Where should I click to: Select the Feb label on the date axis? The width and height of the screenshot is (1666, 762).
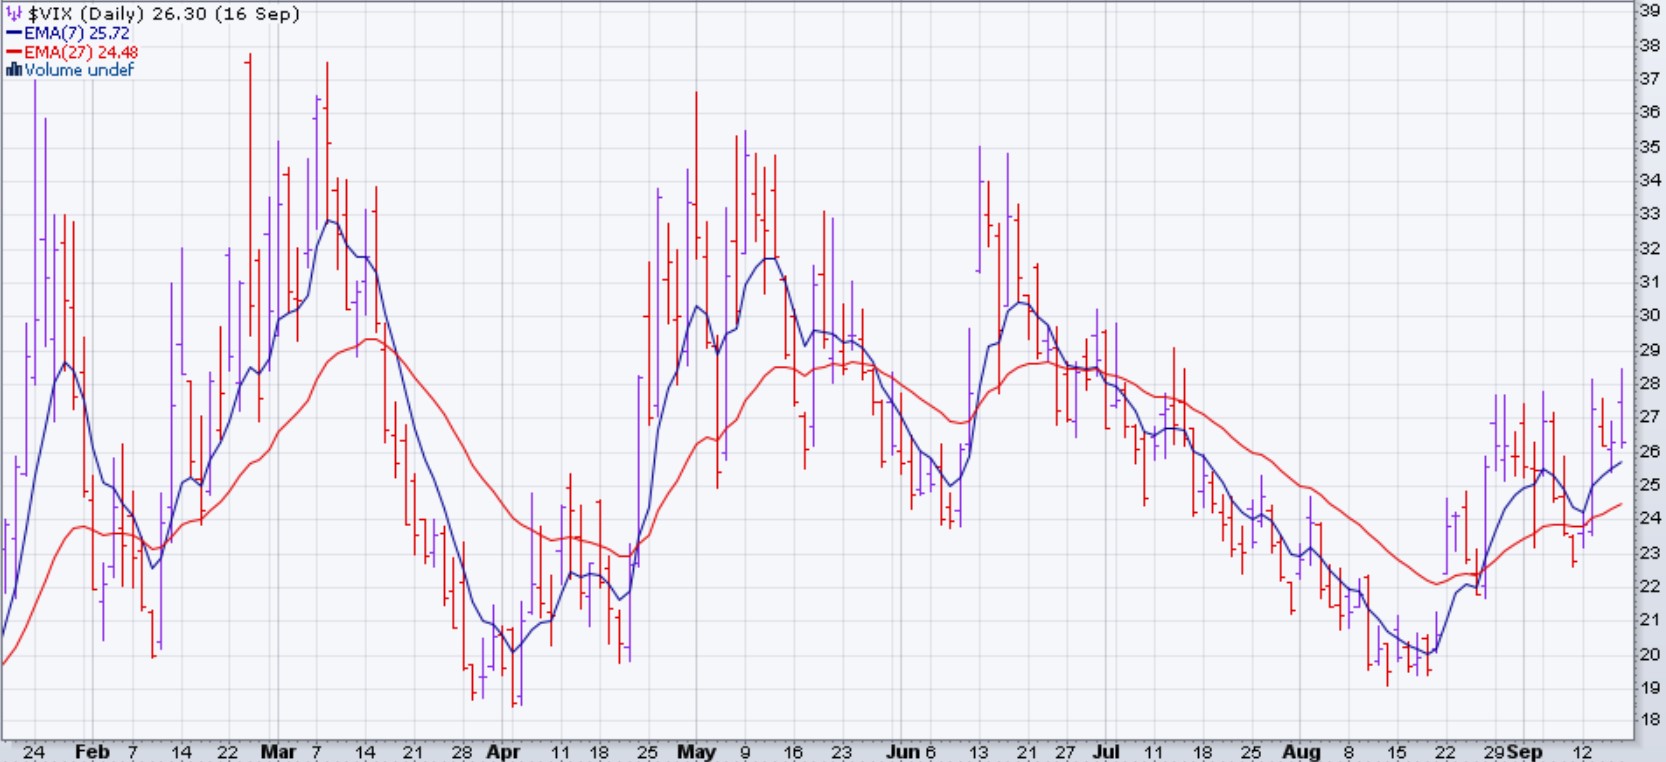click(92, 751)
